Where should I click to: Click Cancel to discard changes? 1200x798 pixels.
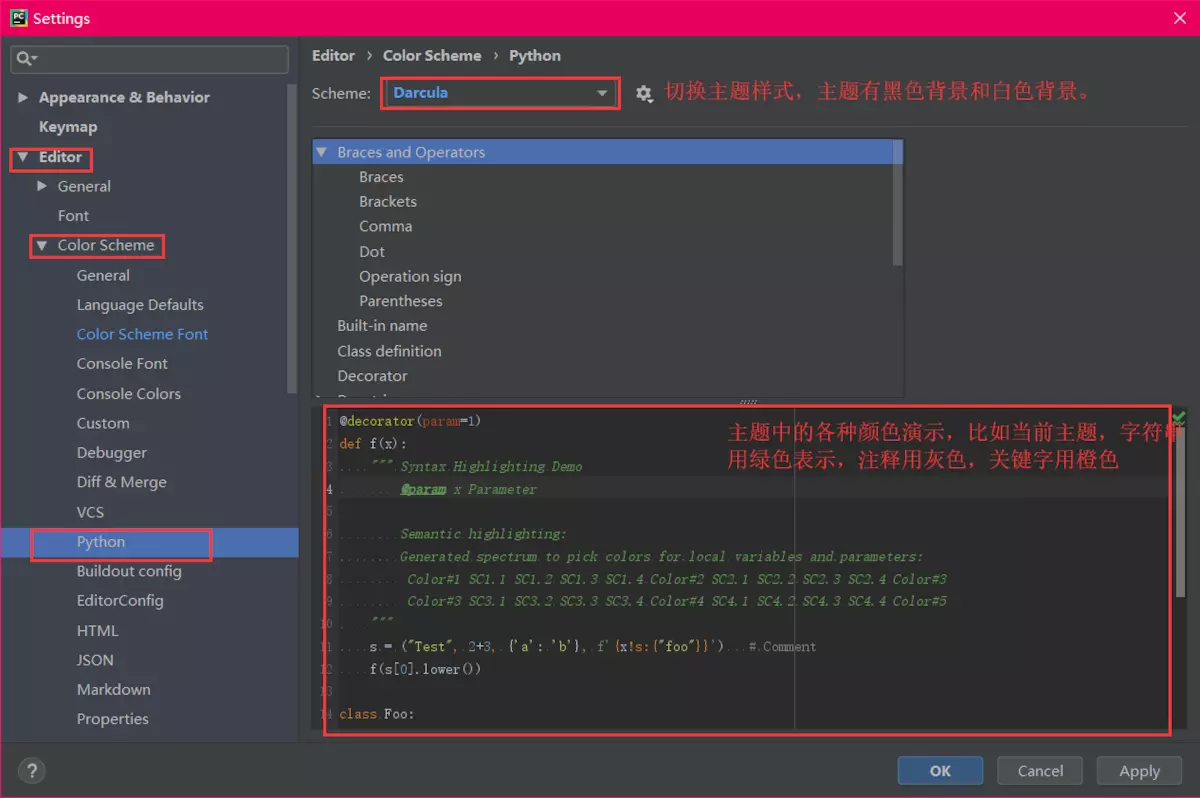coord(1039,770)
